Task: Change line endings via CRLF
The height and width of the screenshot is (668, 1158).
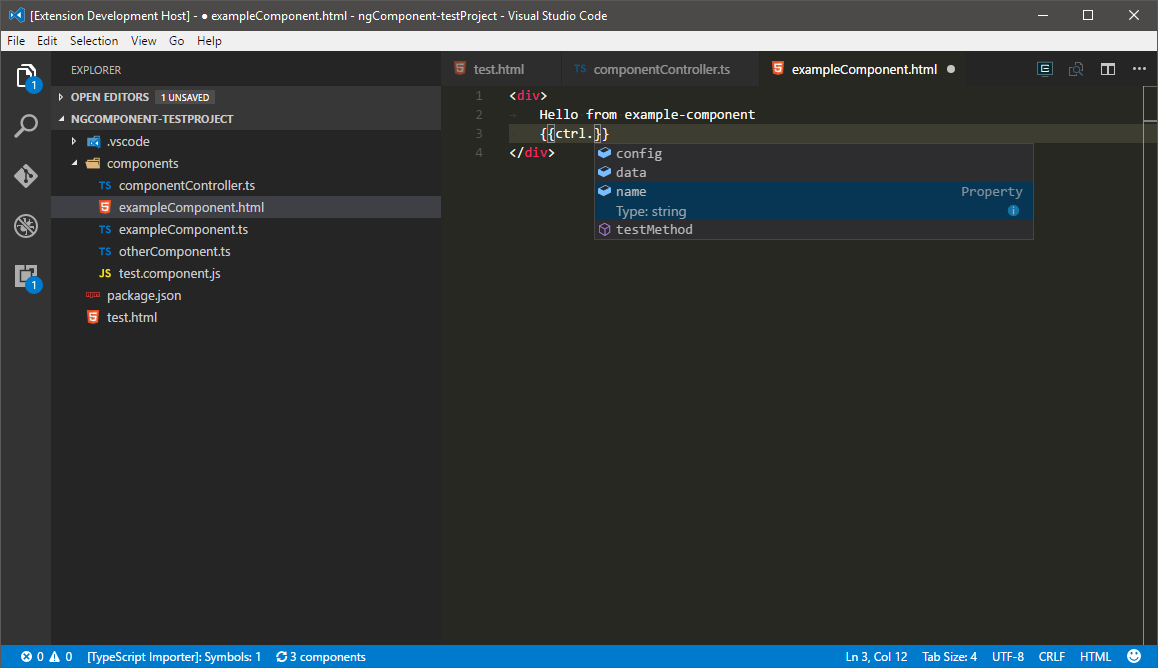Action: pos(1052,656)
